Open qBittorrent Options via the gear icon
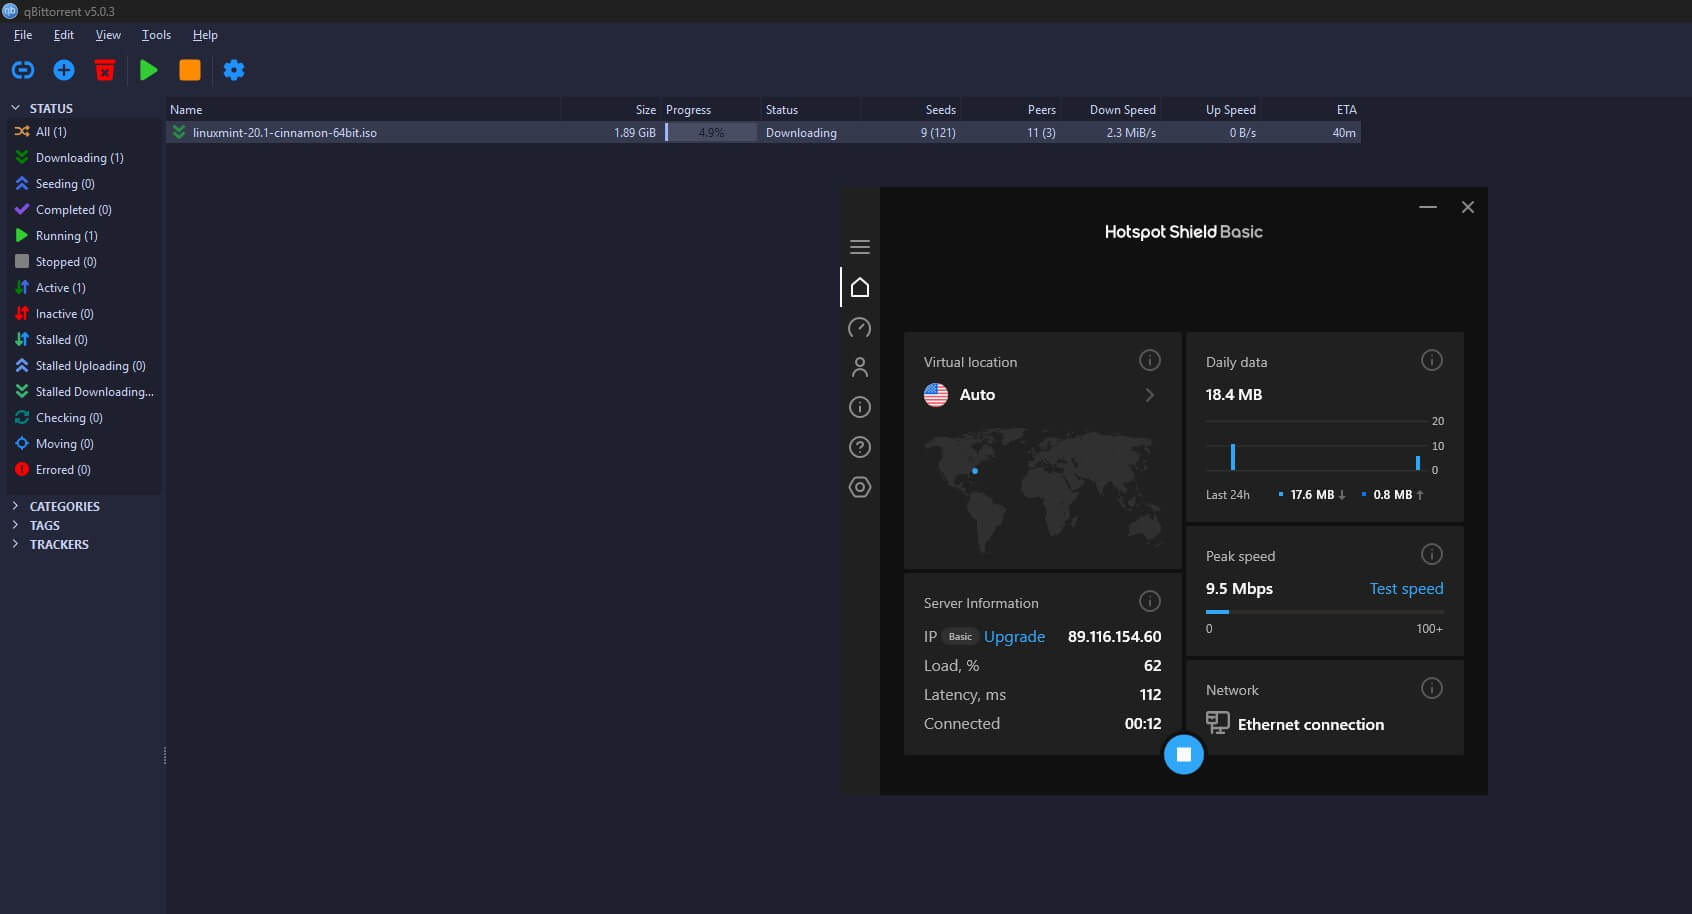Screen dimensions: 1692x914 click(x=234, y=70)
